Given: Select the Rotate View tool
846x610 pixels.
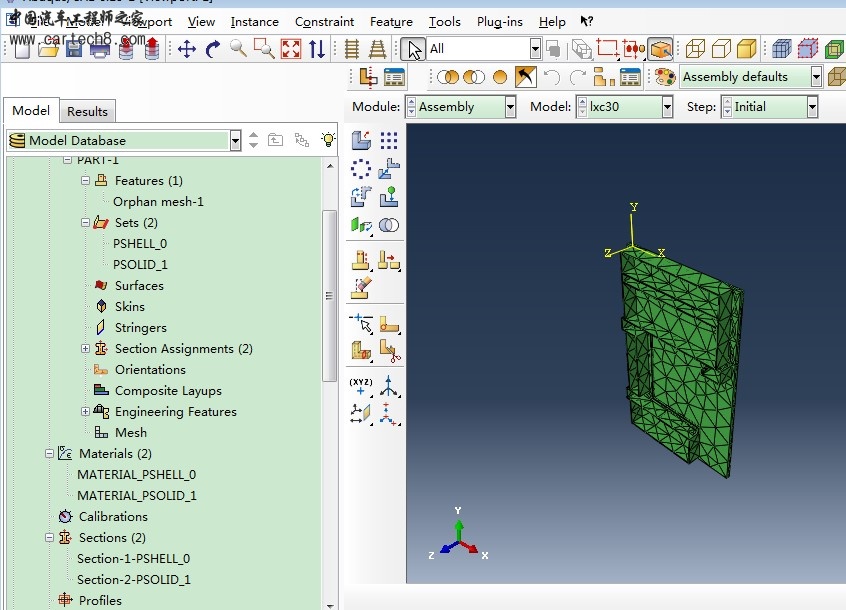Looking at the screenshot, I should pyautogui.click(x=212, y=49).
